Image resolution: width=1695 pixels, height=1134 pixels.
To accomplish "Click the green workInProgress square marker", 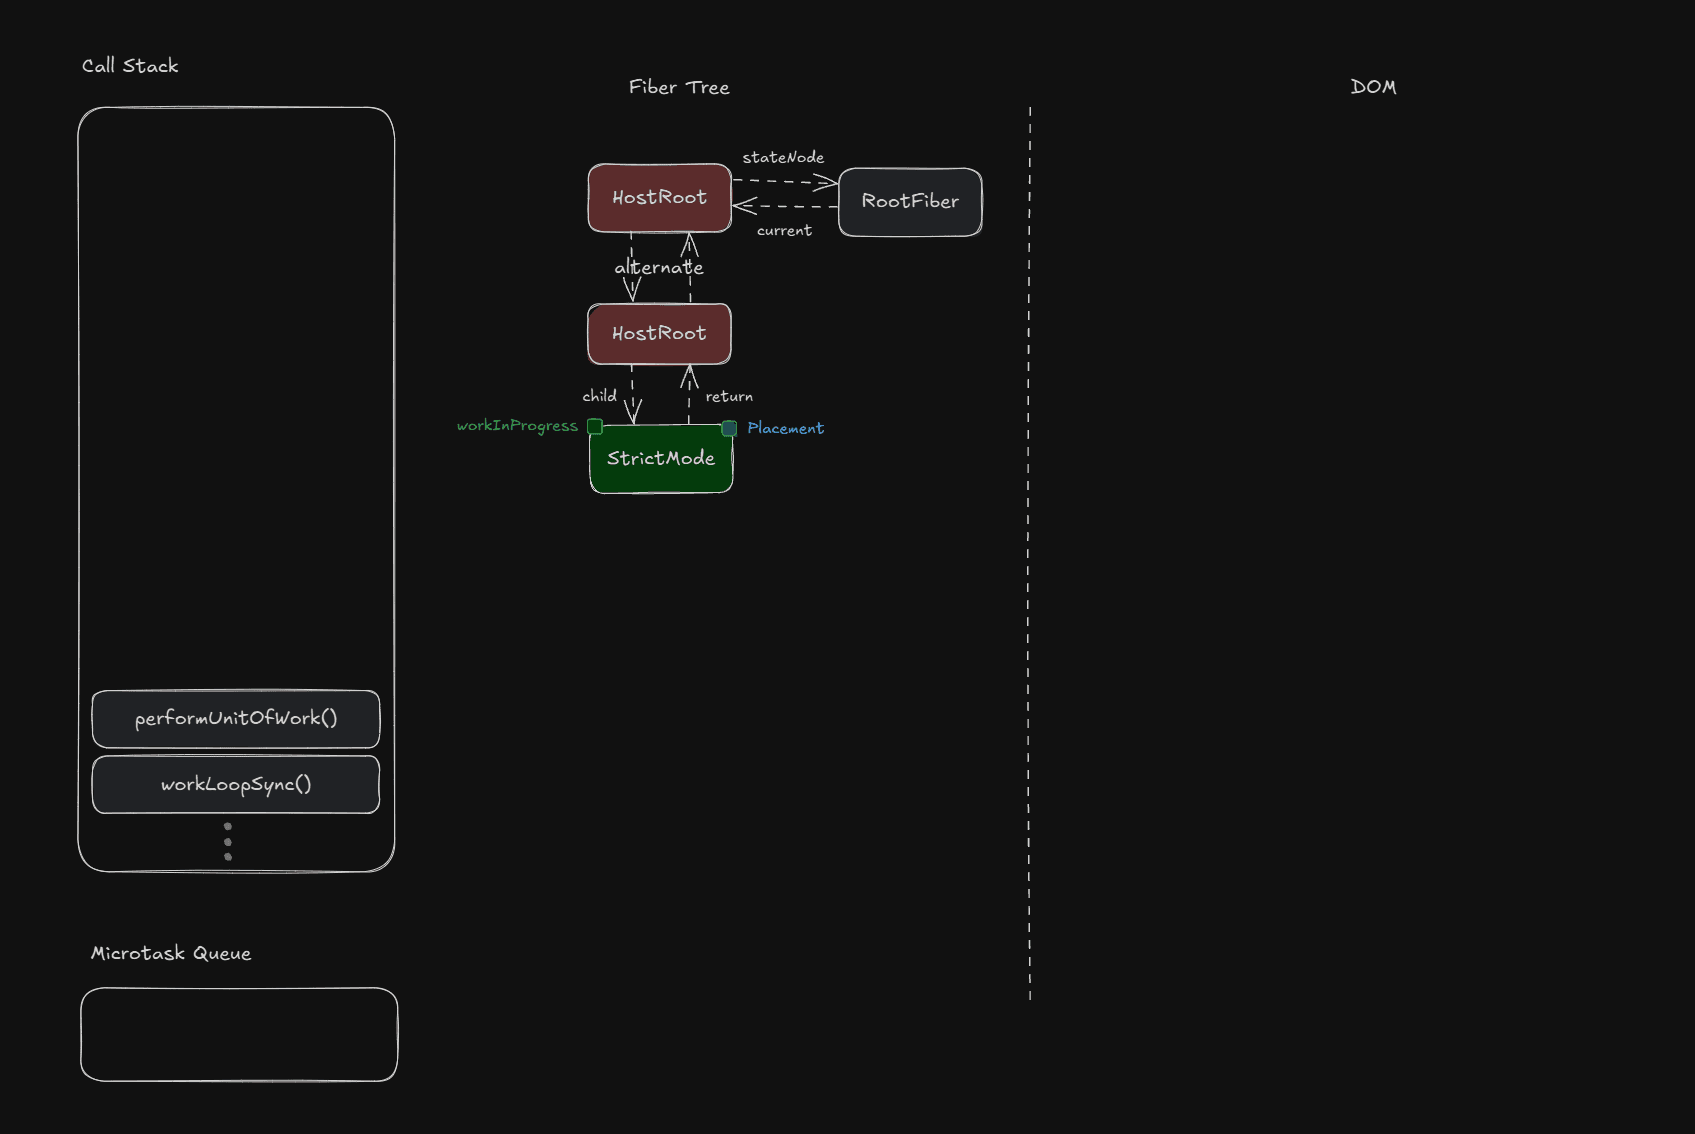I will [x=595, y=427].
